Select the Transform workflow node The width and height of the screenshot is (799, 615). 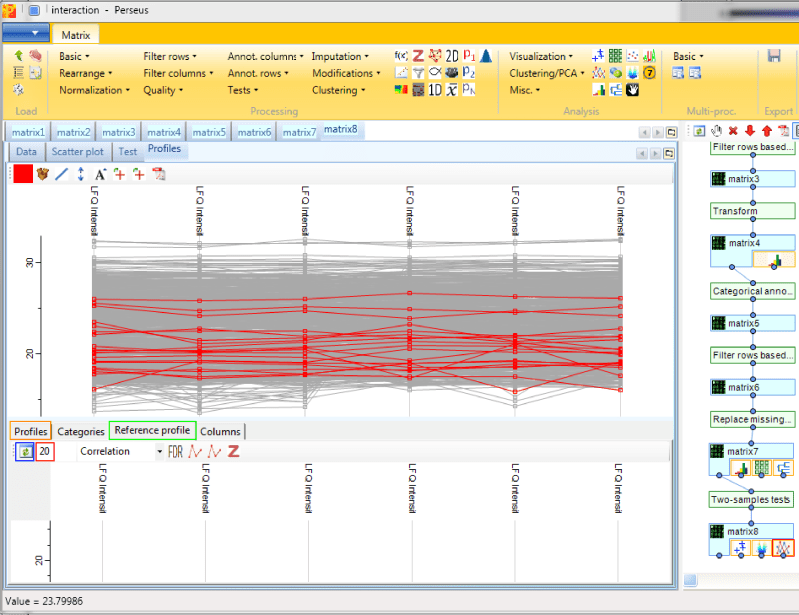point(752,211)
